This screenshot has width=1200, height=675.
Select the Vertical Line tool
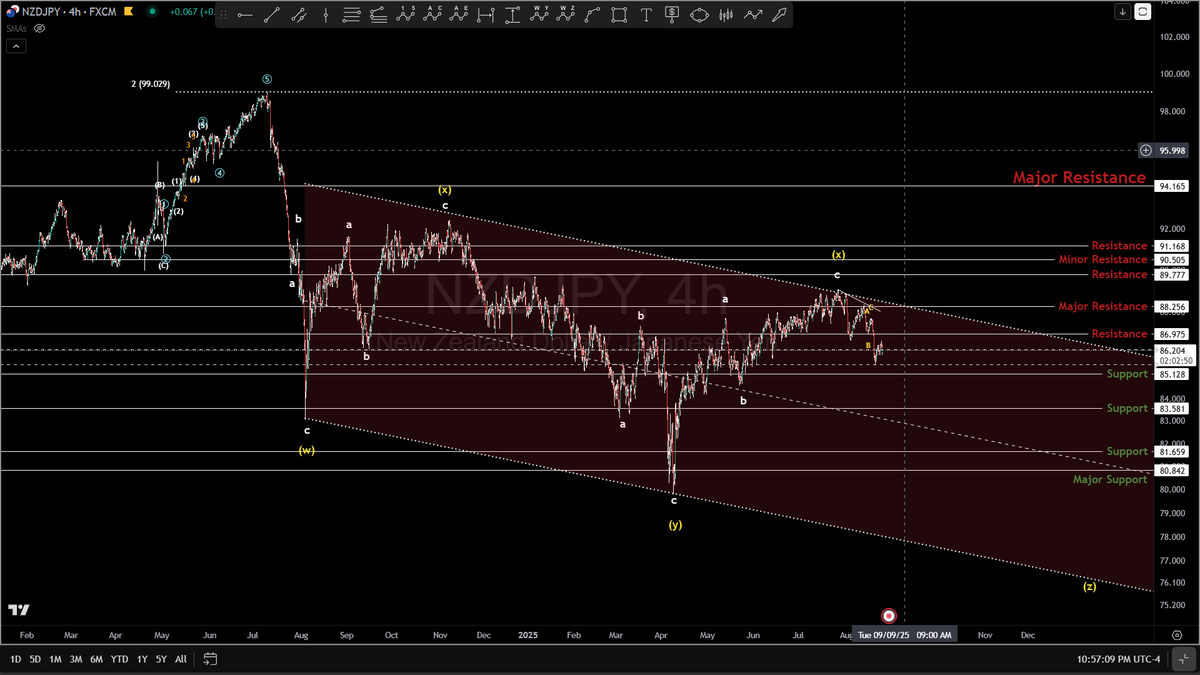(x=324, y=15)
